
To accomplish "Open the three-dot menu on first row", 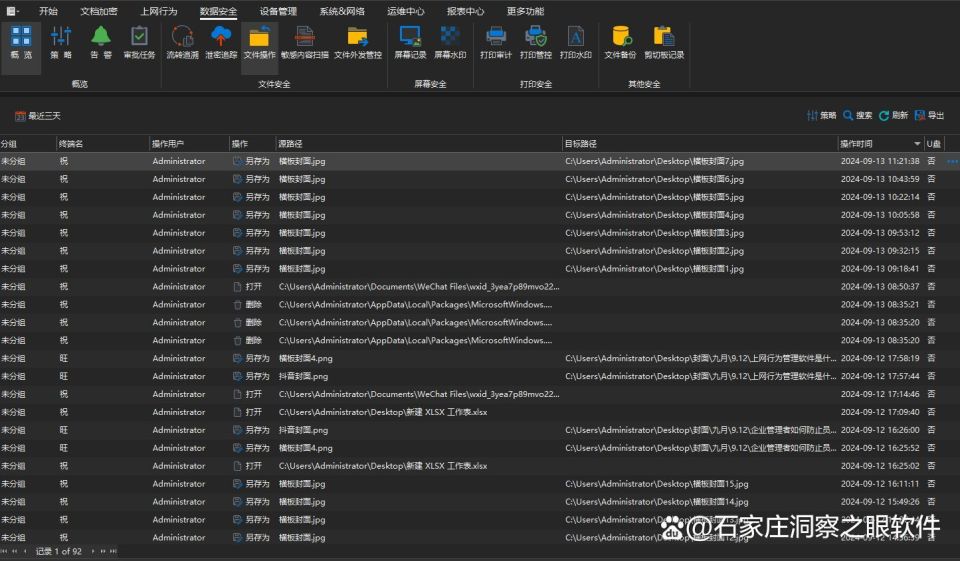I will [952, 162].
